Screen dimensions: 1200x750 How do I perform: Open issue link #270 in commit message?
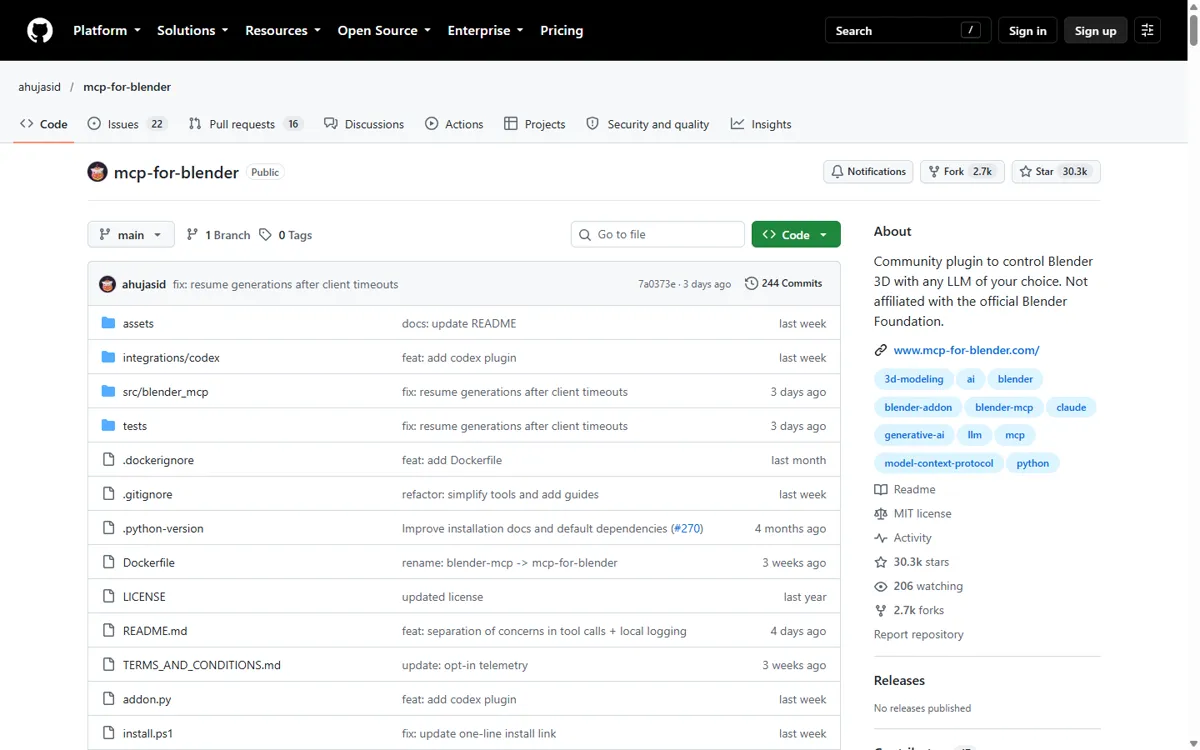pos(687,528)
